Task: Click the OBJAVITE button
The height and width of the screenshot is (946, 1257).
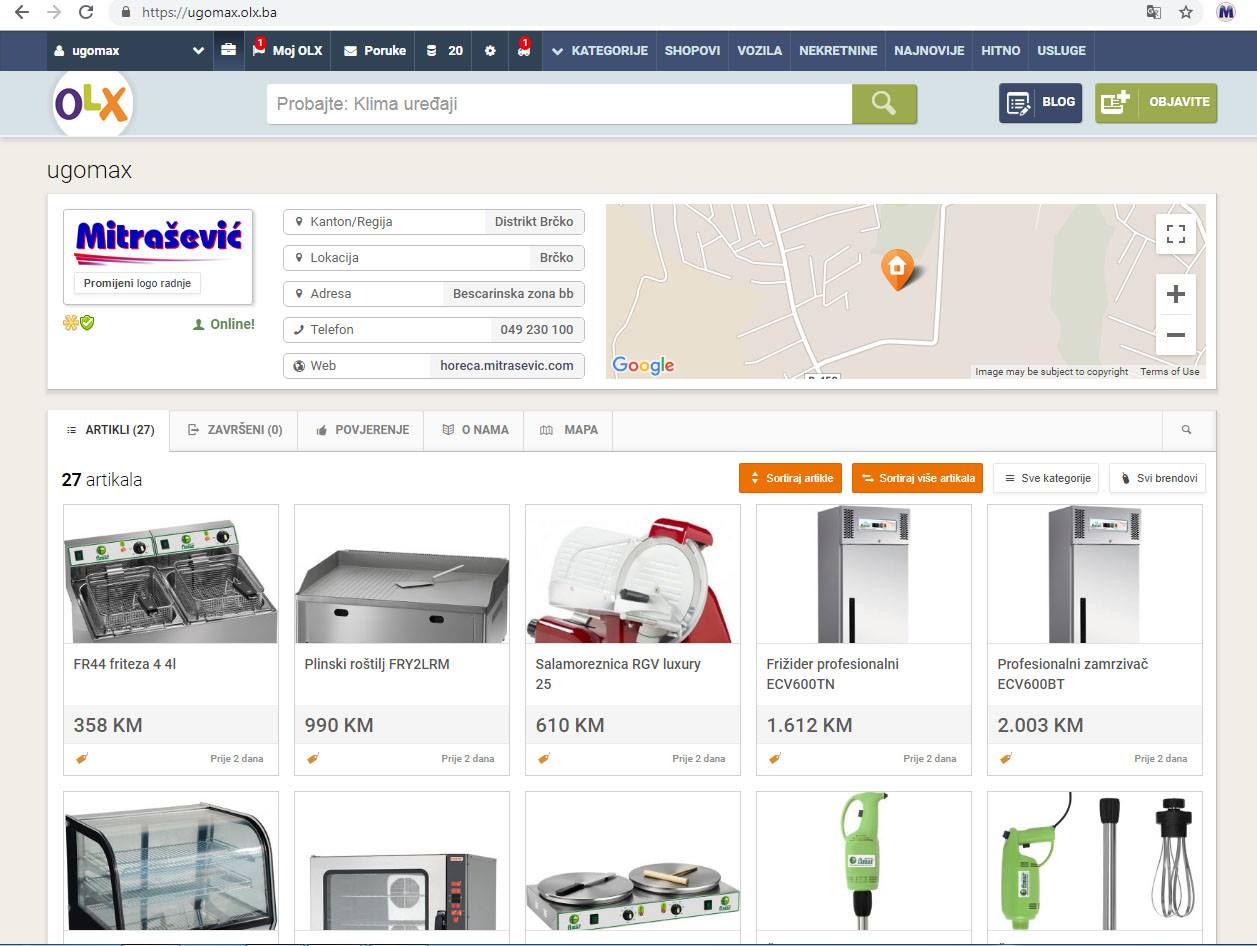Action: 1156,102
